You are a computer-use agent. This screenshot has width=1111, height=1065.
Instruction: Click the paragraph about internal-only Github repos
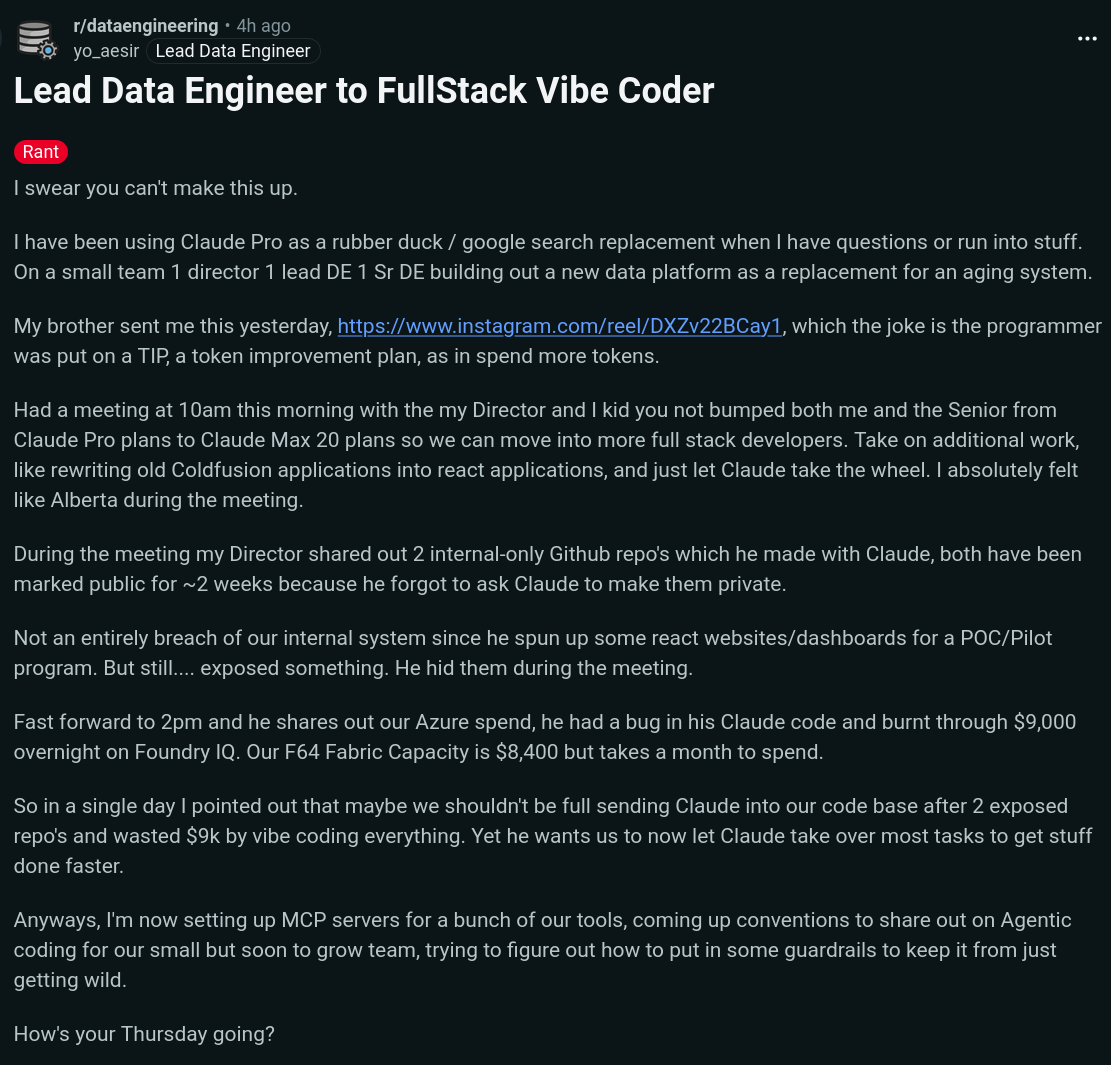(547, 568)
